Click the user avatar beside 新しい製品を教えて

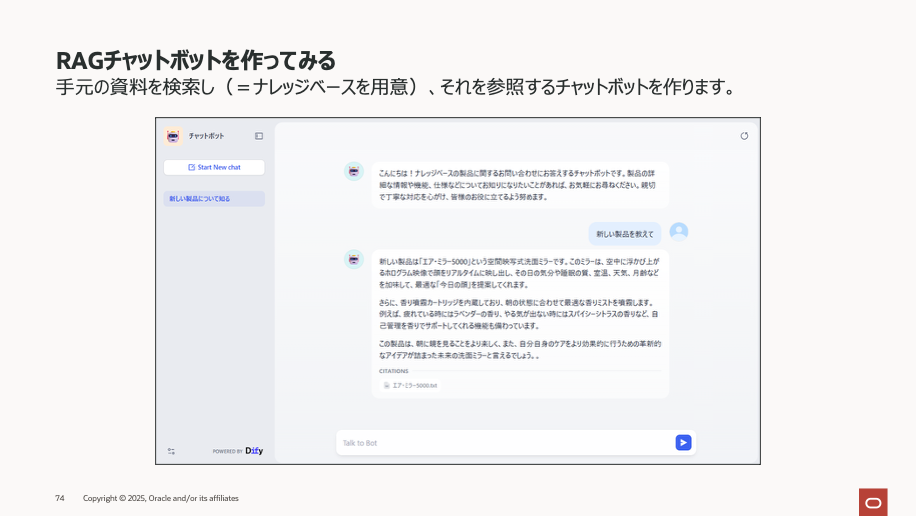click(x=679, y=232)
